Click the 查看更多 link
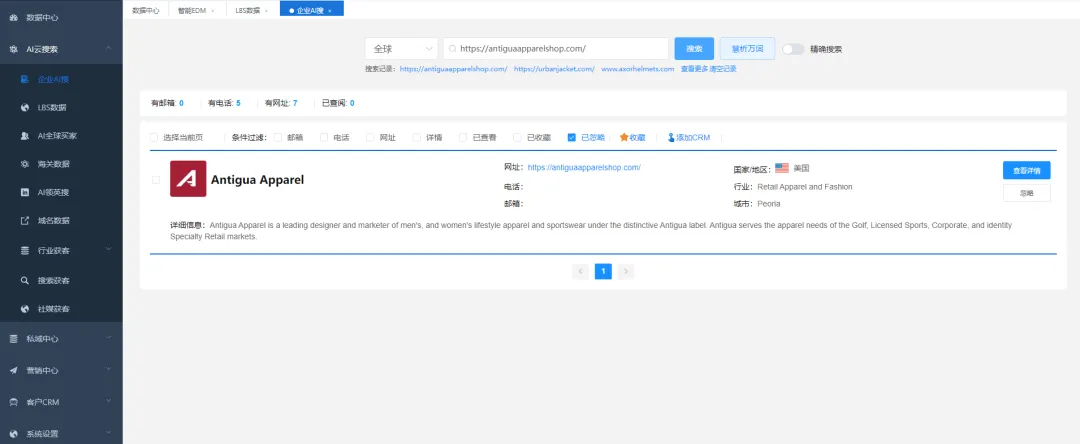 (694, 70)
